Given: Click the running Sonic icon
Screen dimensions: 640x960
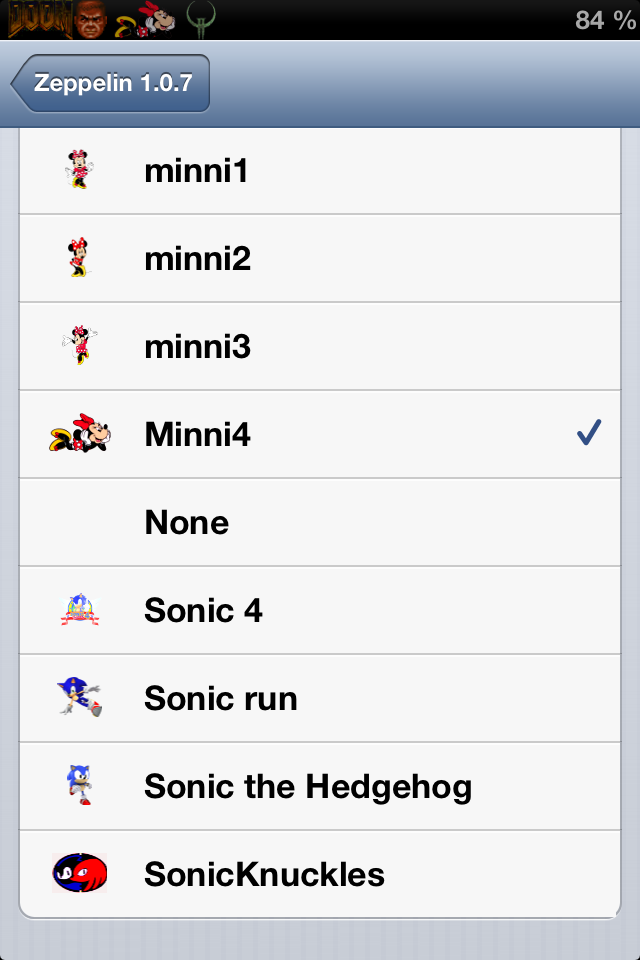Looking at the screenshot, I should [x=80, y=697].
